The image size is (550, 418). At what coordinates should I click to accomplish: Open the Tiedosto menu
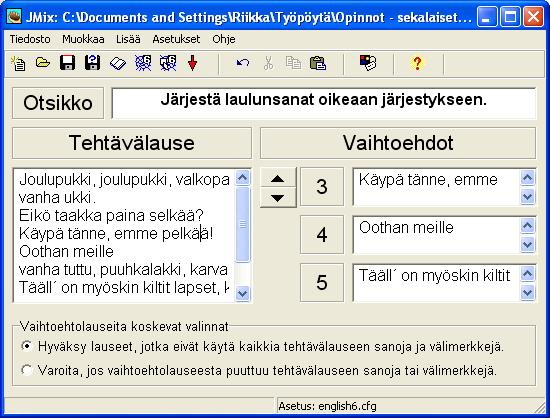coord(30,39)
